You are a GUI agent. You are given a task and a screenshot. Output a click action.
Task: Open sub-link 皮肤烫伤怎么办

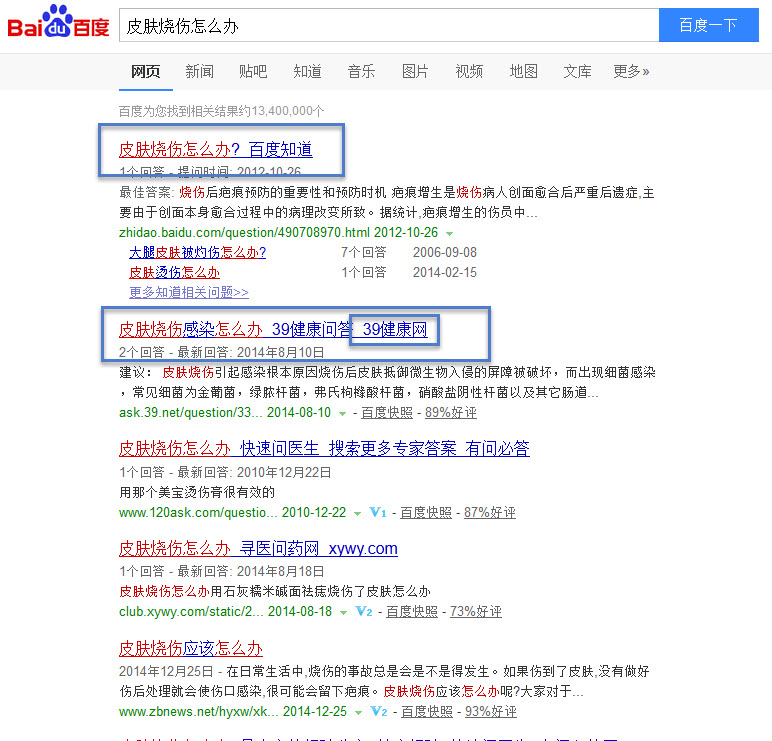(x=174, y=272)
